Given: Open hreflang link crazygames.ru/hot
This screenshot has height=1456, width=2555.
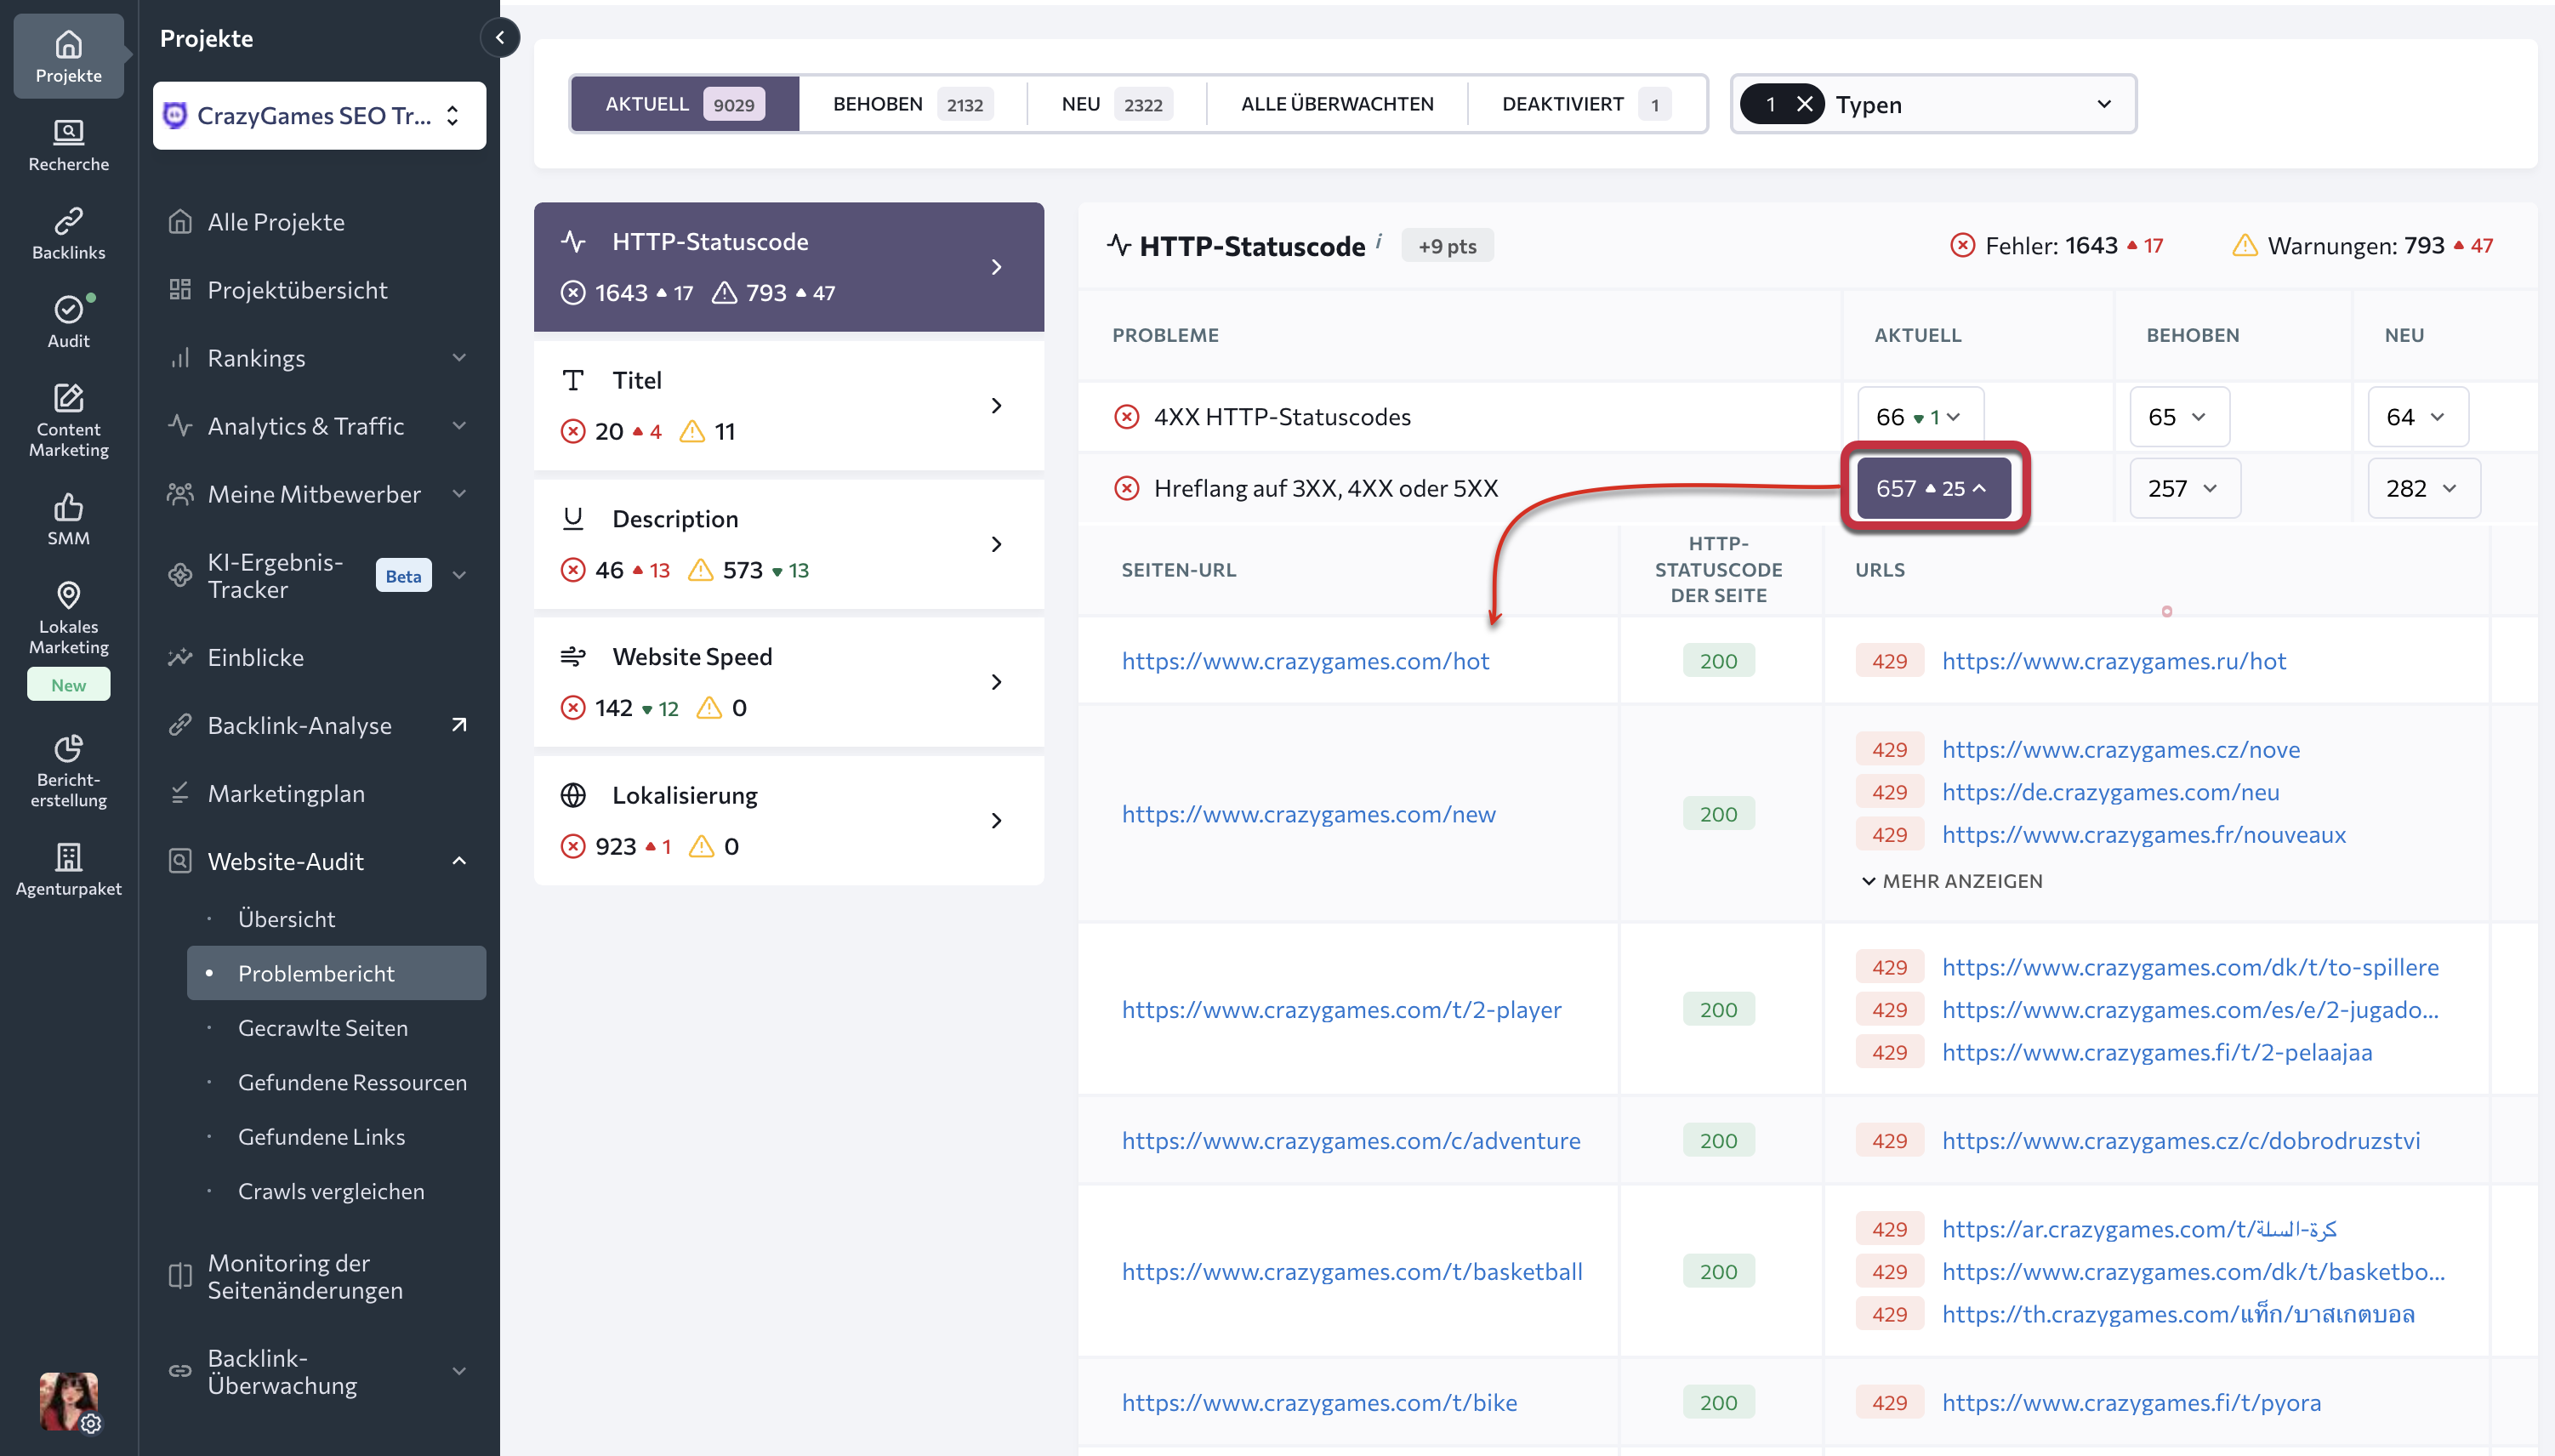Looking at the screenshot, I should pyautogui.click(x=2114, y=661).
